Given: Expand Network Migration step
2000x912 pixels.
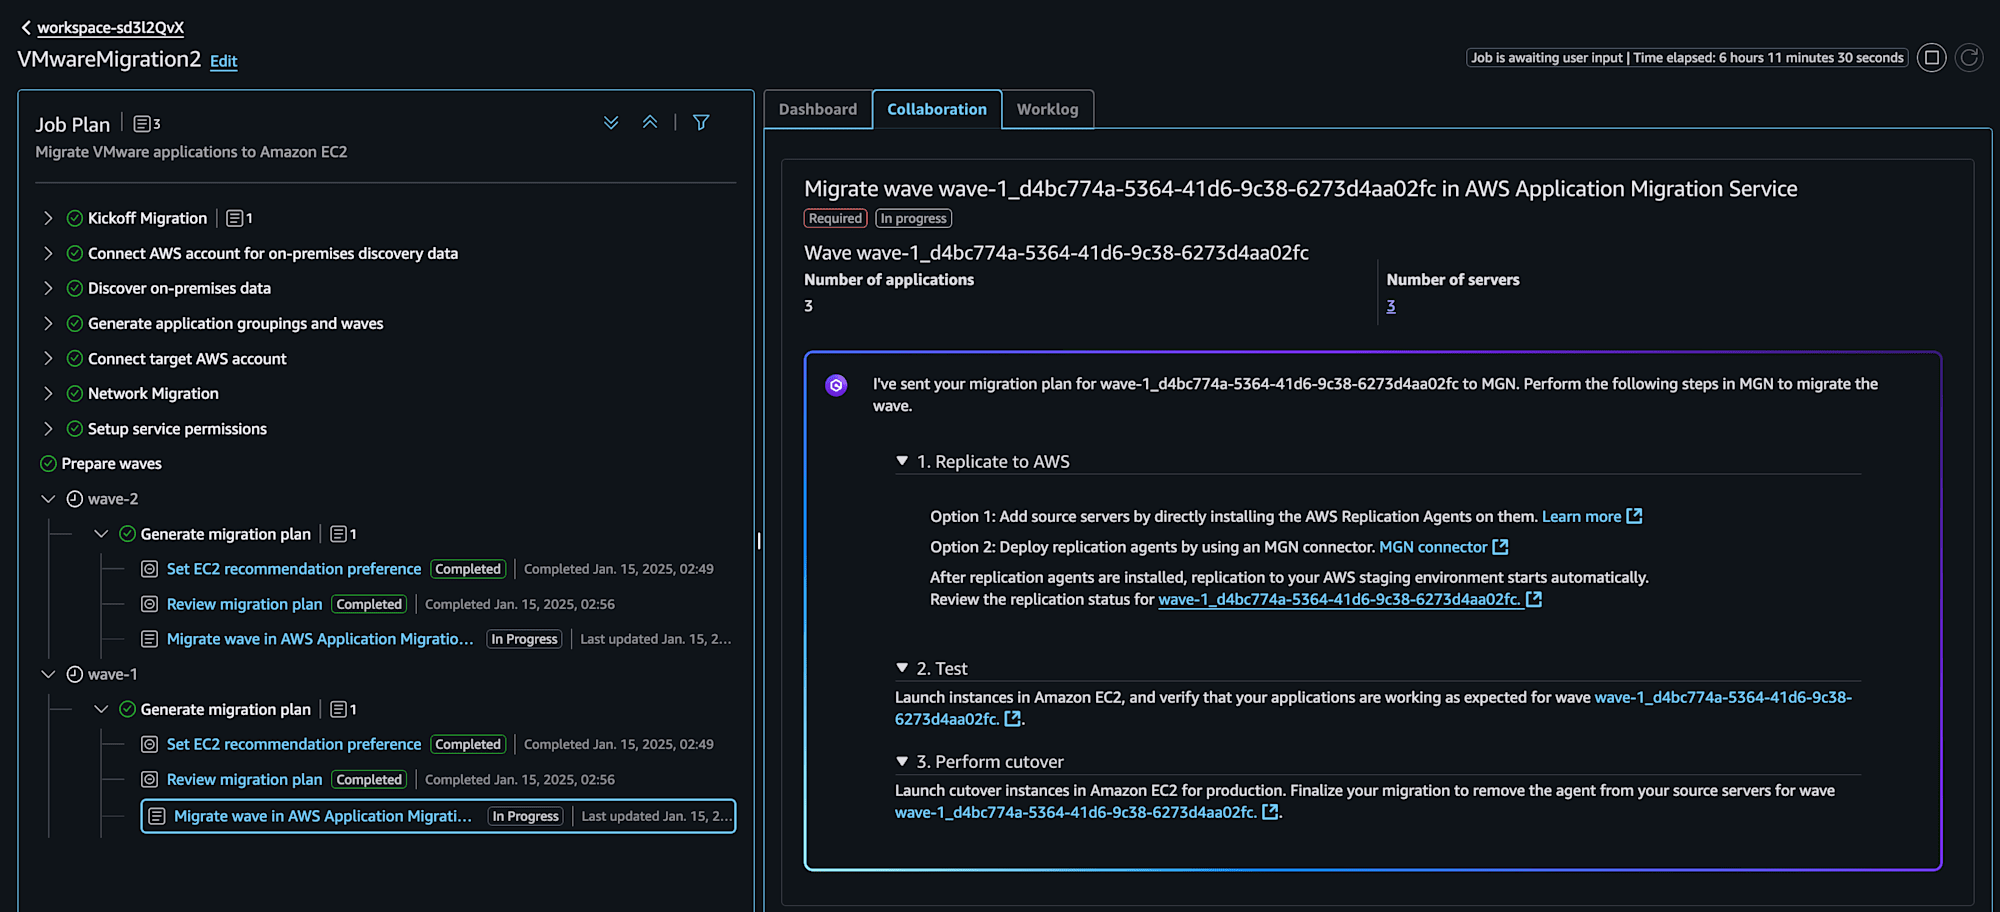Looking at the screenshot, I should 48,393.
